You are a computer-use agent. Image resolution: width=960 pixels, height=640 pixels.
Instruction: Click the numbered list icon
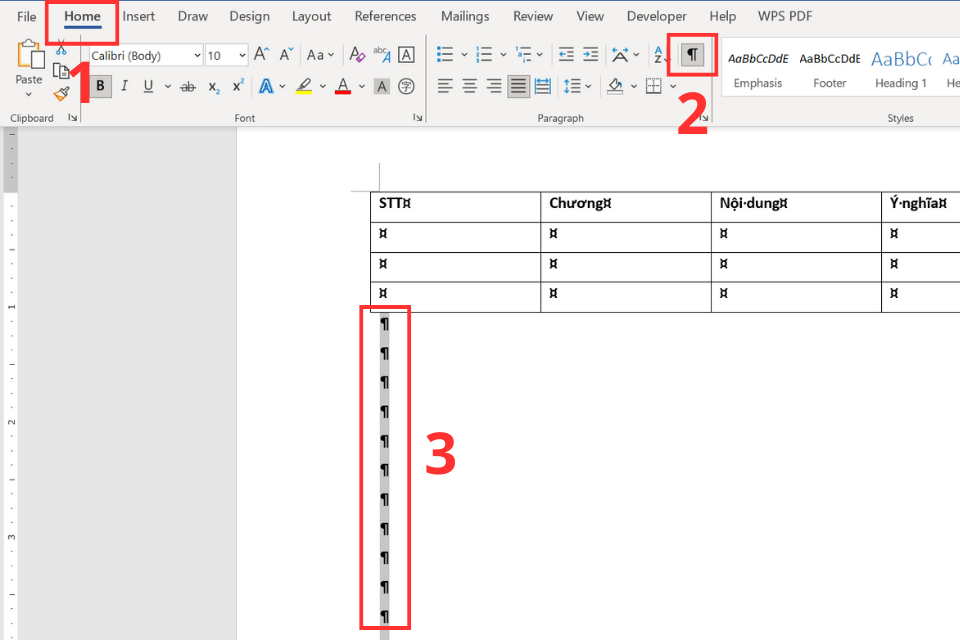point(484,55)
